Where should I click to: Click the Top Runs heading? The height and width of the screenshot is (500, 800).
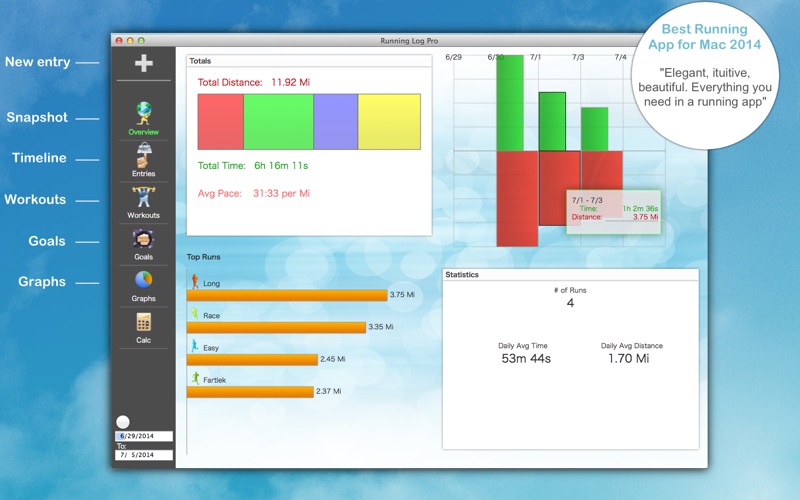click(204, 257)
